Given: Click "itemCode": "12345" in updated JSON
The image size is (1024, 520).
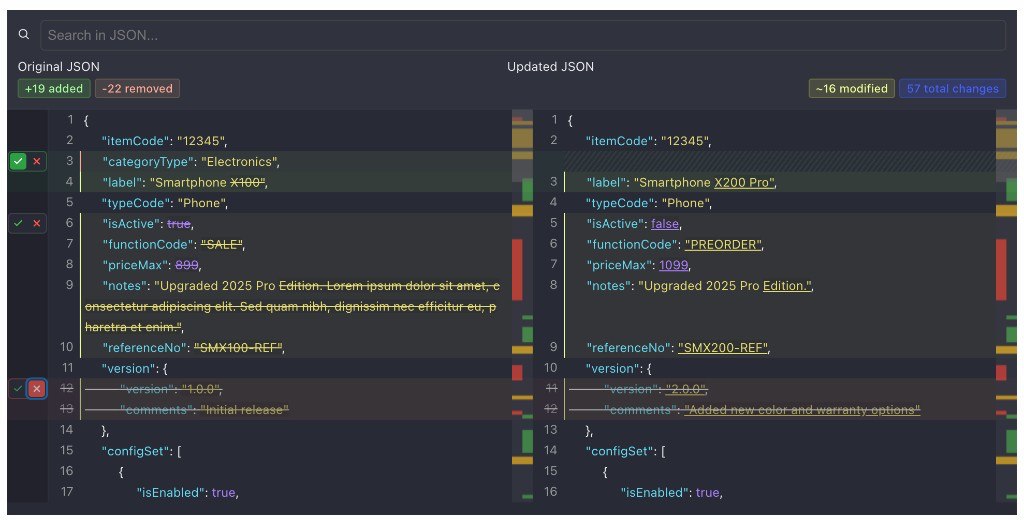Looking at the screenshot, I should pyautogui.click(x=648, y=141).
